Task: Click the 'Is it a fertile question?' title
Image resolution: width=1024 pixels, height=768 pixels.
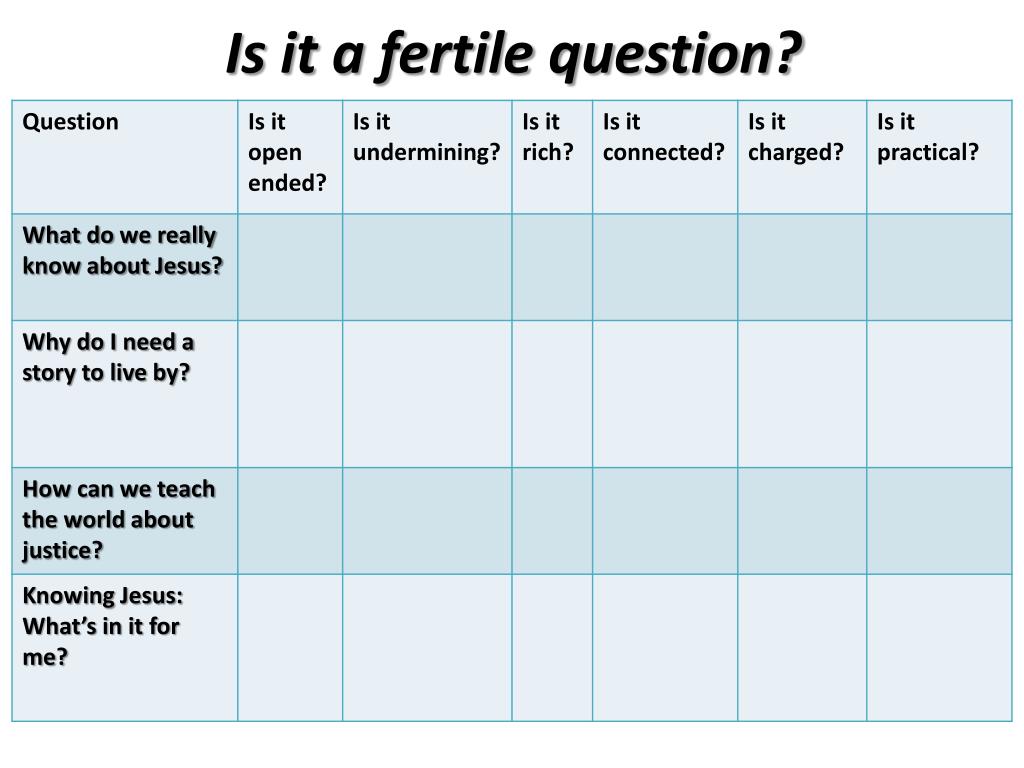Action: 513,55
